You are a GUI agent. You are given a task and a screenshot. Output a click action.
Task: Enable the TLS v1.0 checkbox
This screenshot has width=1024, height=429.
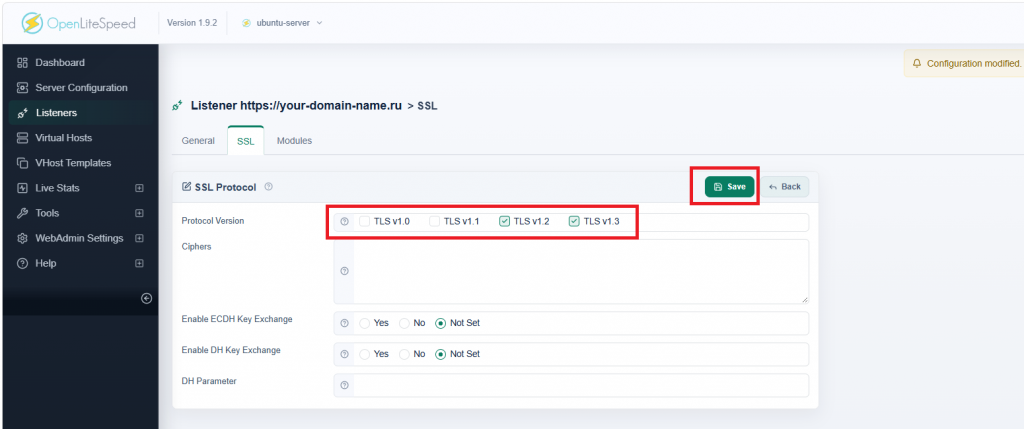[x=364, y=221]
